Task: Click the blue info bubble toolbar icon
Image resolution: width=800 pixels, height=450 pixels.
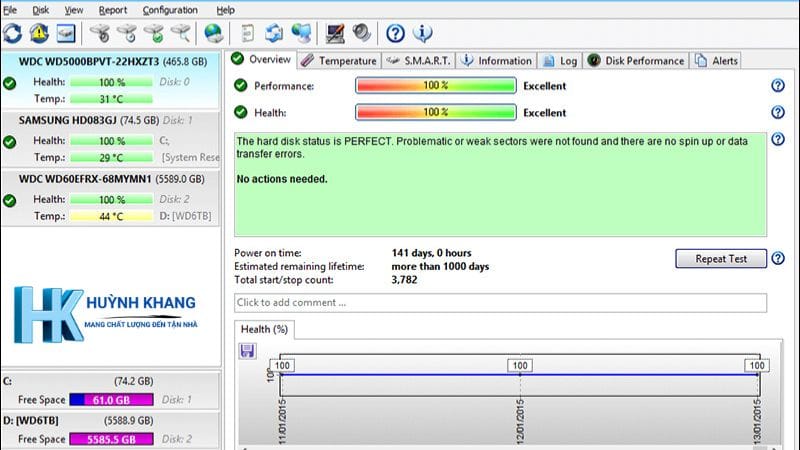Action: 422,34
